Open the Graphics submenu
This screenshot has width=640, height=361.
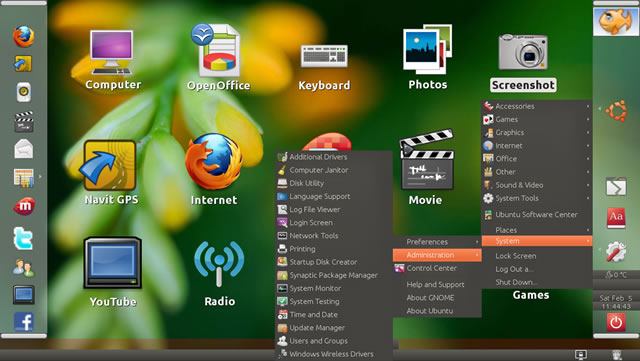[x=537, y=132]
